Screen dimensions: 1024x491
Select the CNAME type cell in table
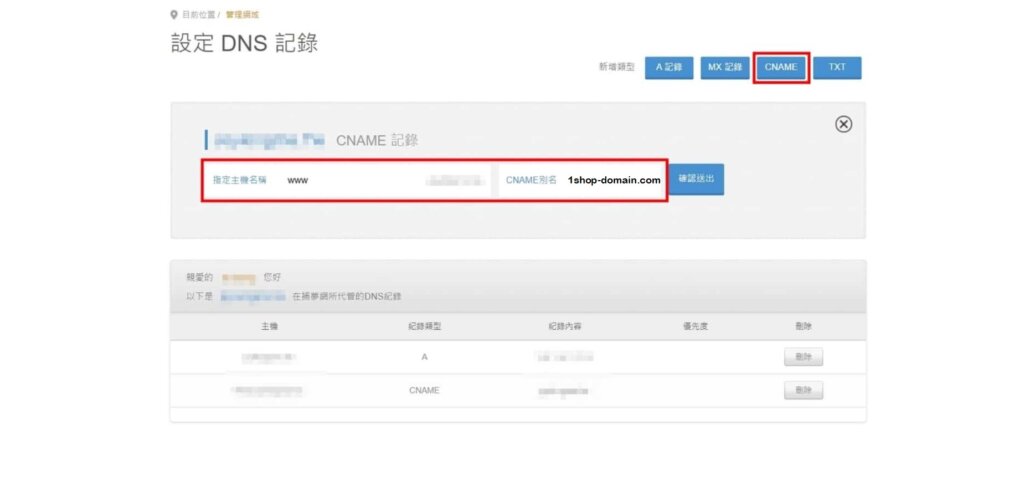click(423, 390)
